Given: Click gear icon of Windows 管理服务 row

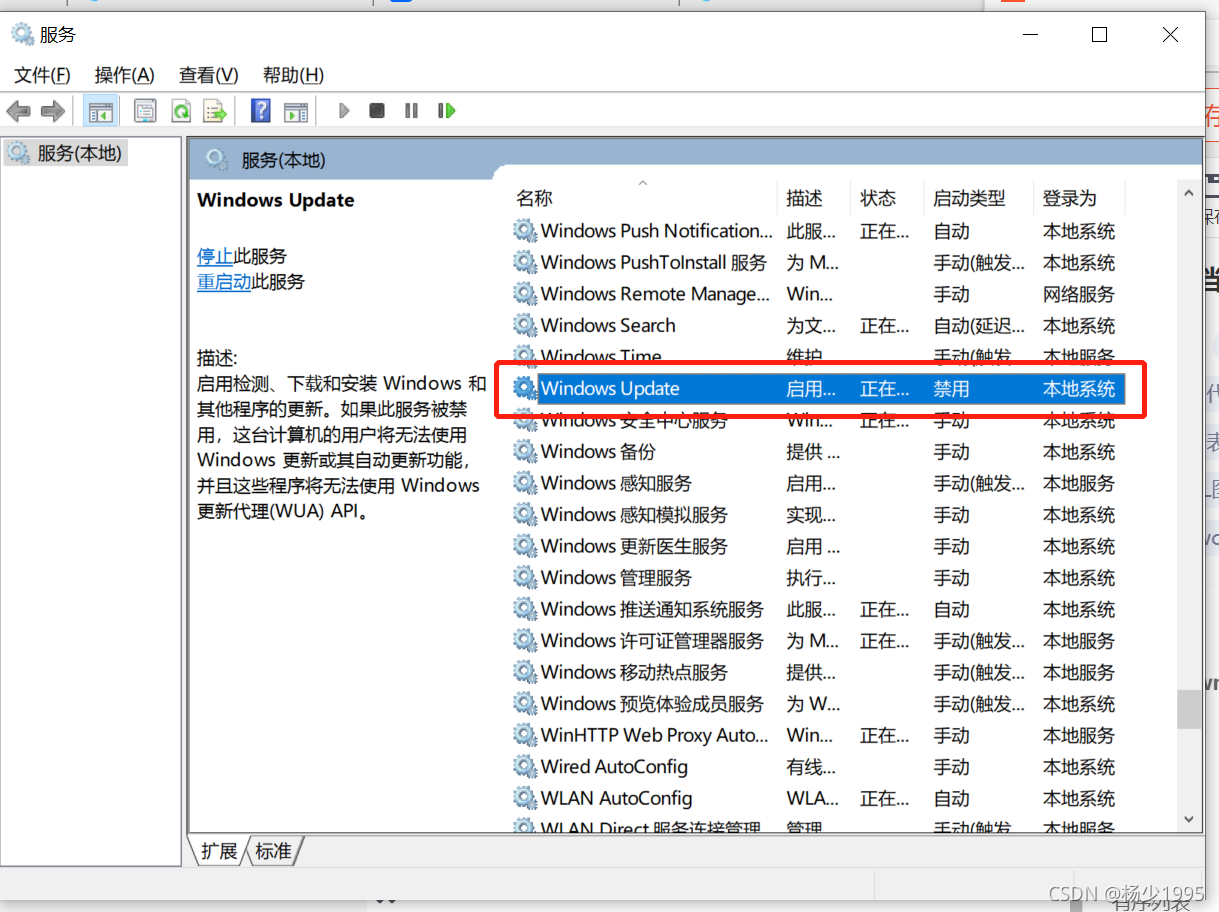Looking at the screenshot, I should click(525, 577).
